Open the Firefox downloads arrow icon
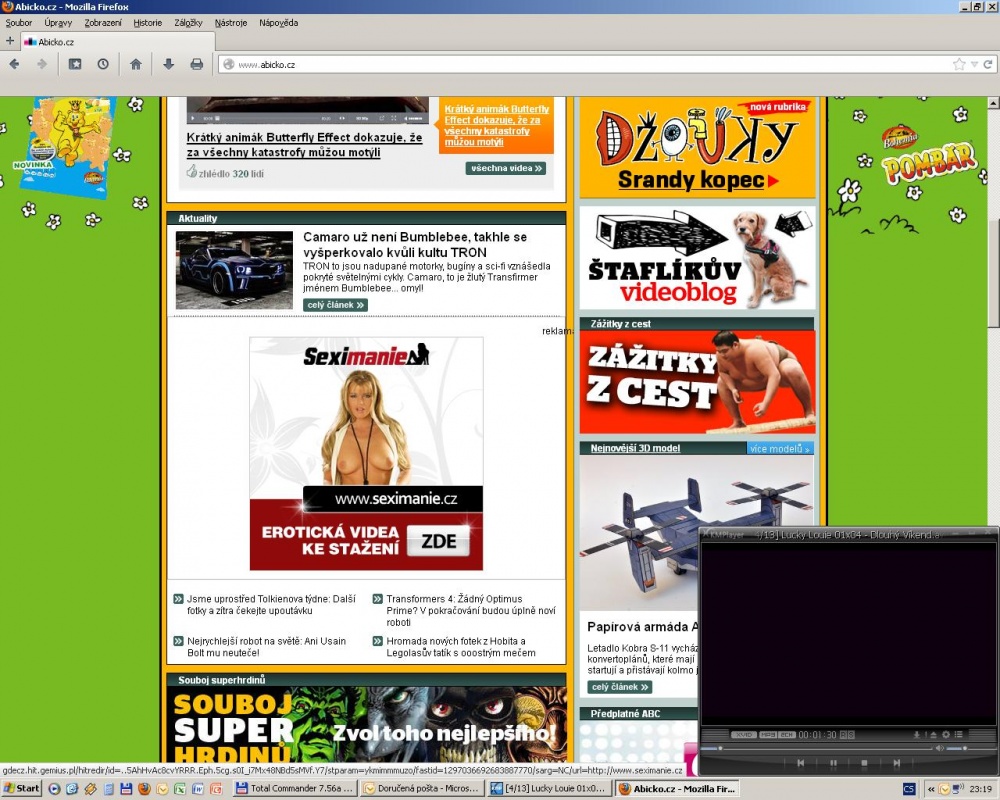 pos(168,64)
